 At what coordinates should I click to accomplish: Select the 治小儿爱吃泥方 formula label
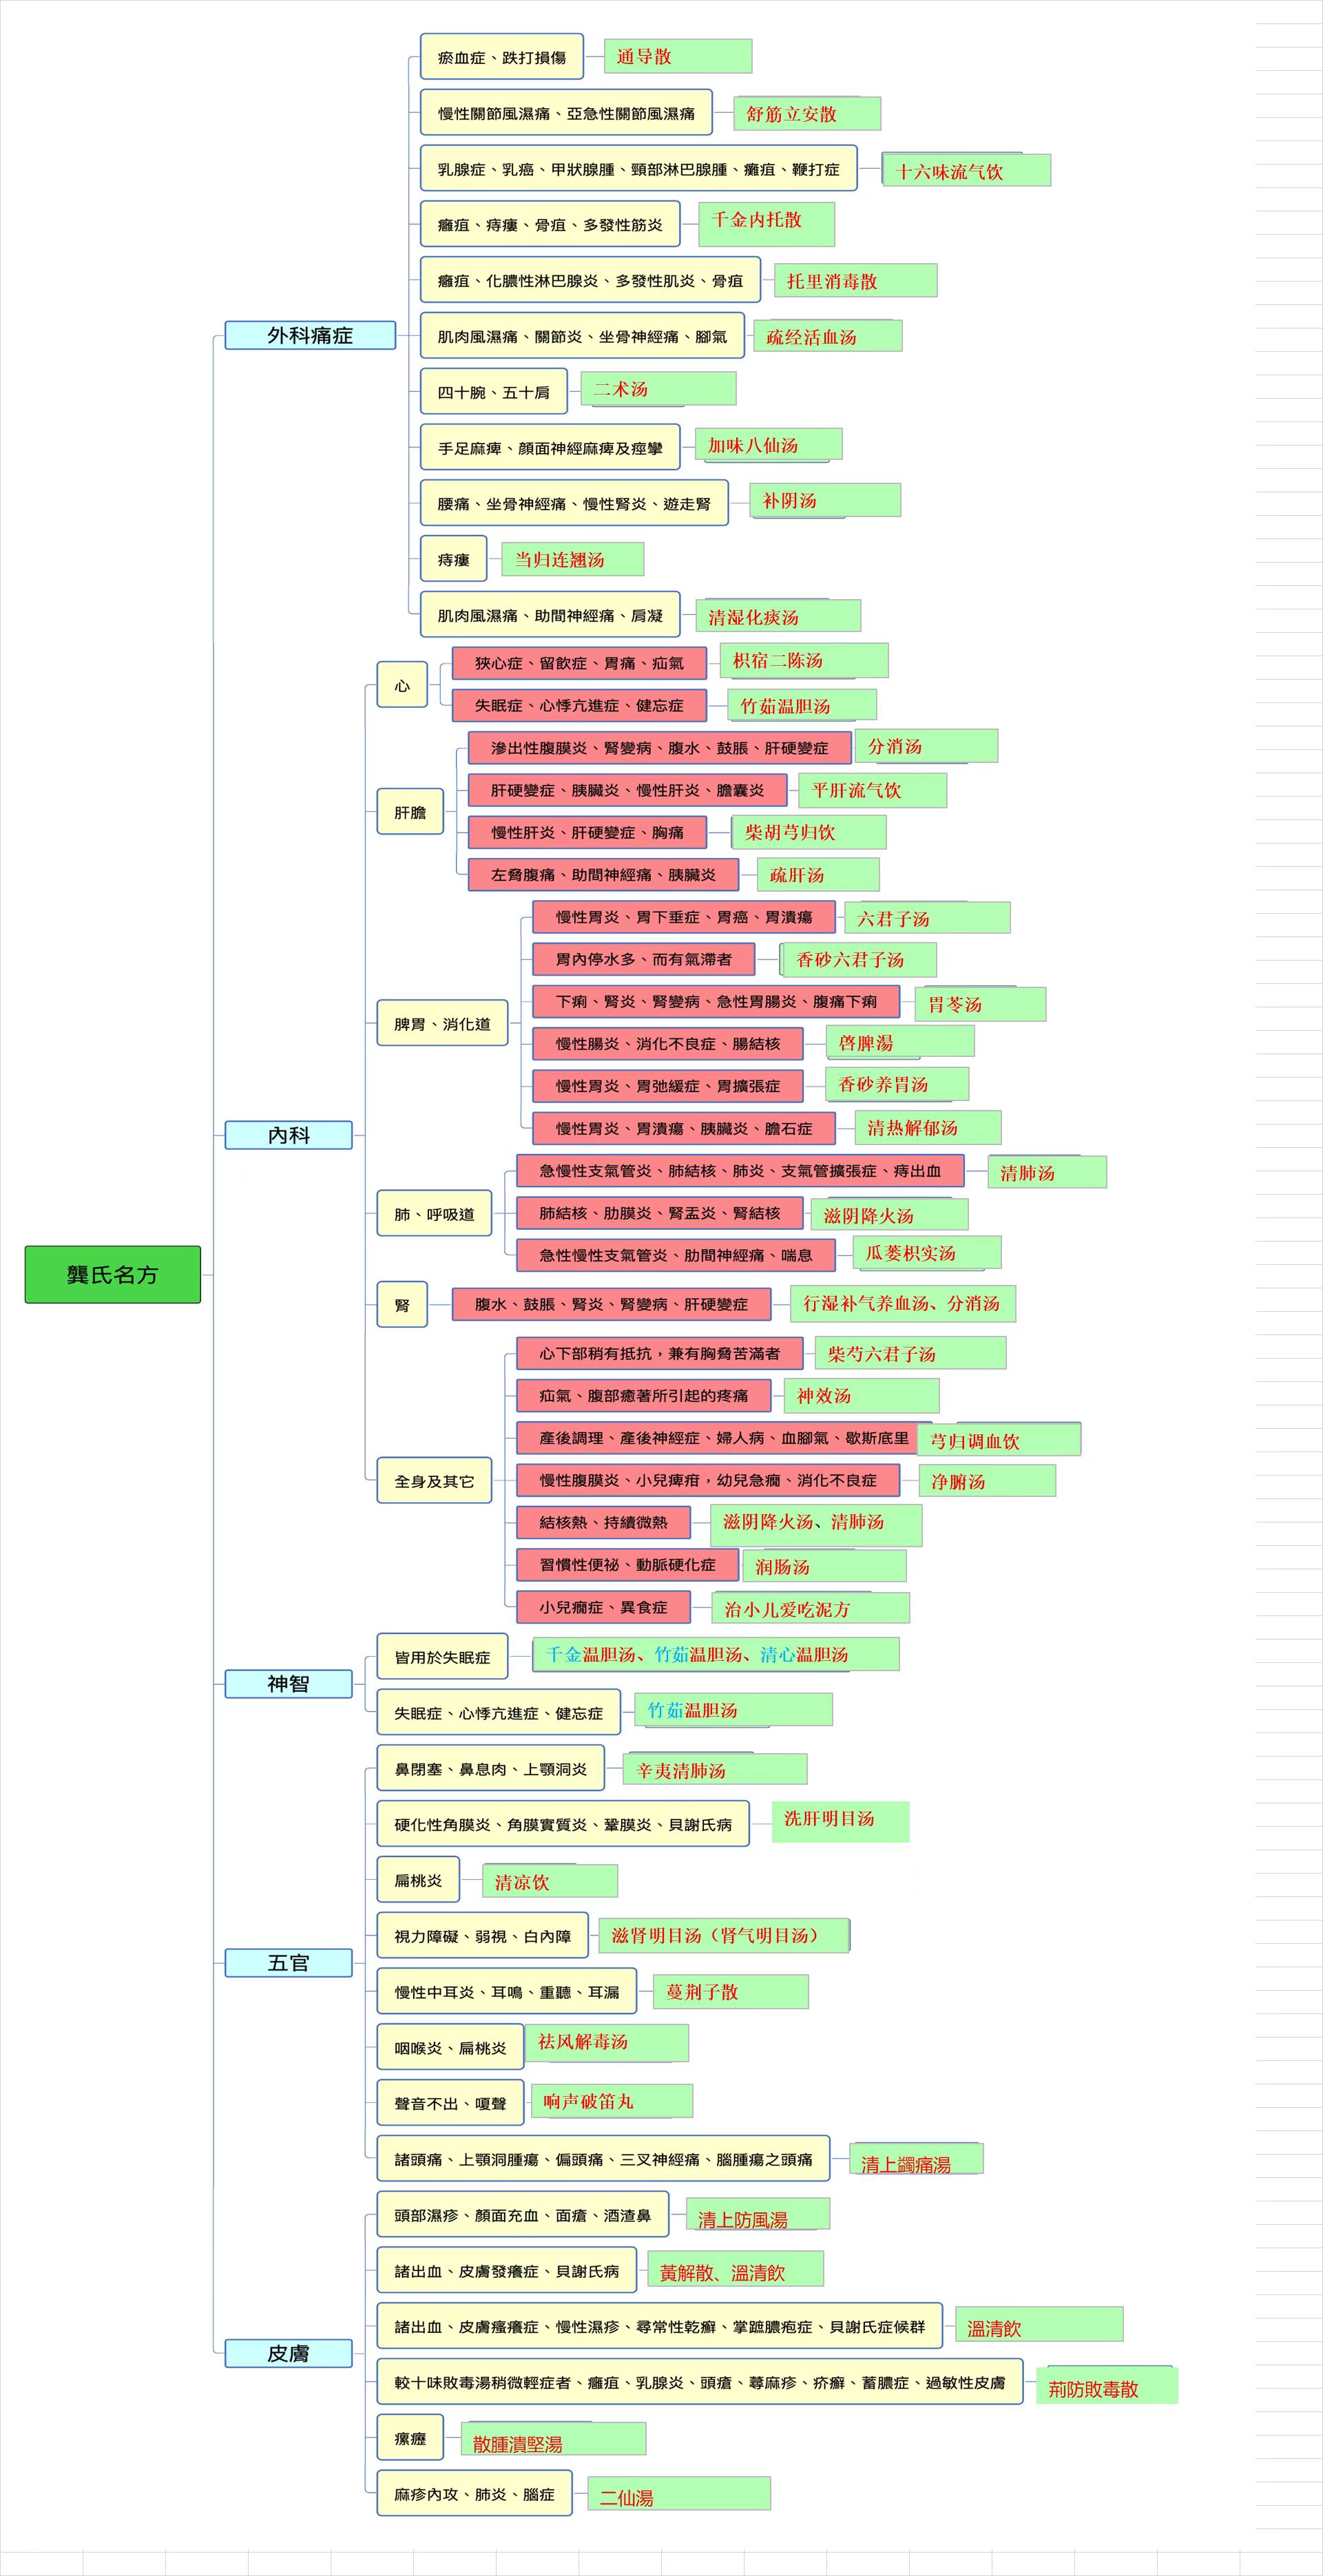[811, 1608]
